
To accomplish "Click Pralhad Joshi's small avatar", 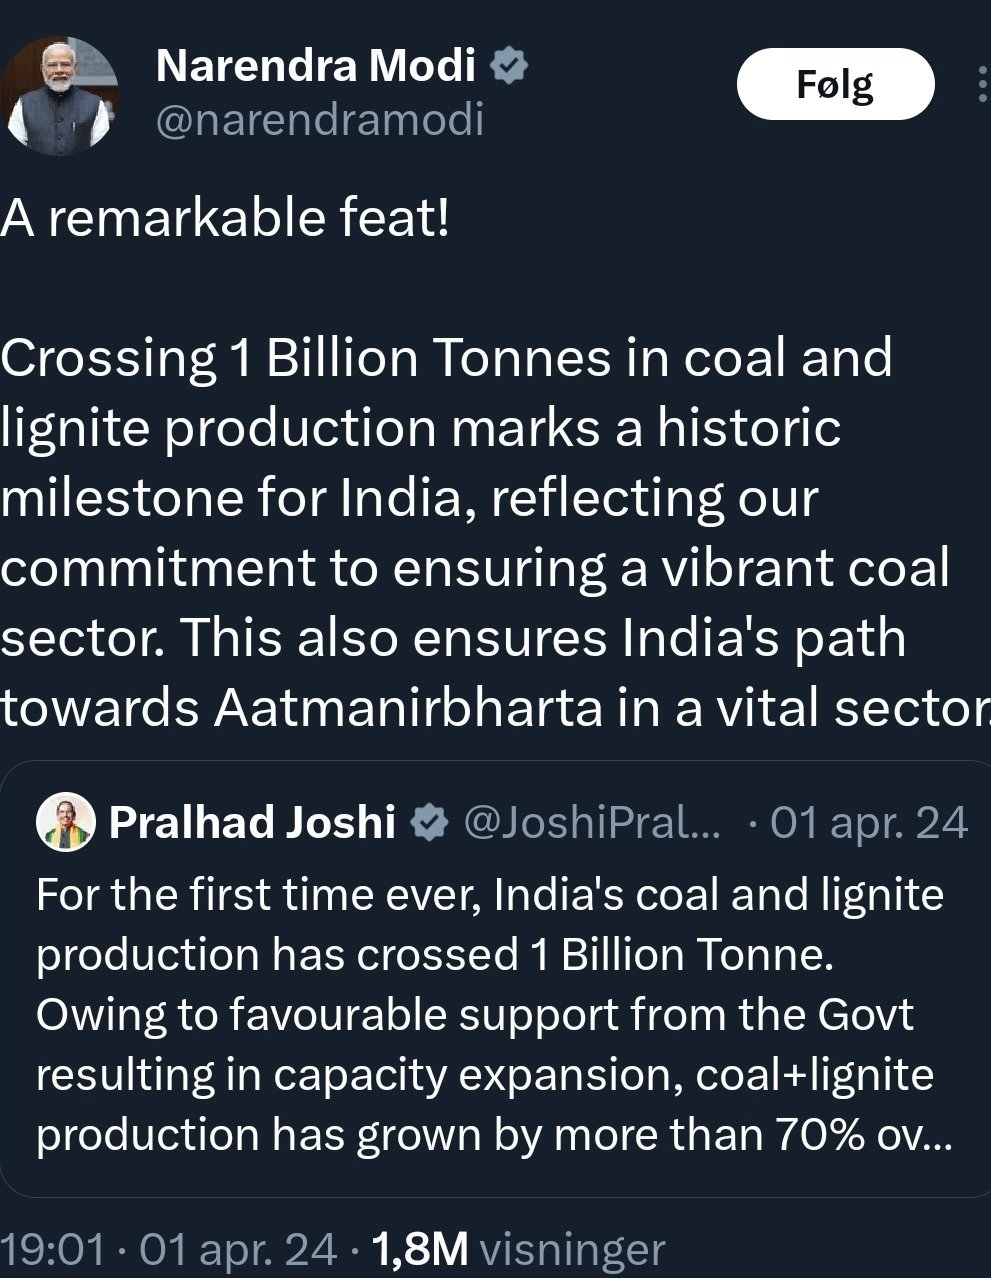I will pyautogui.click(x=65, y=823).
